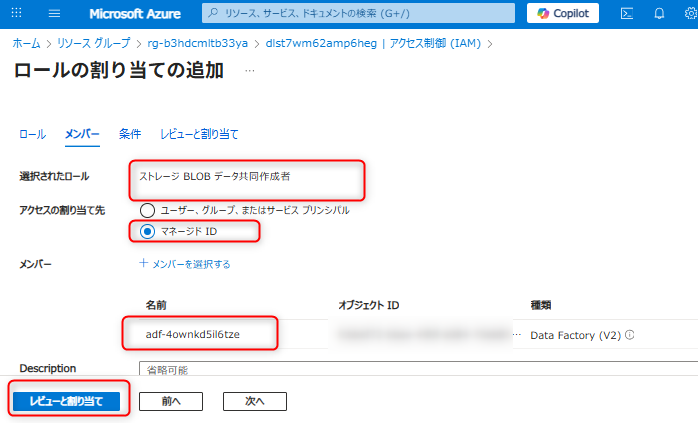Click the オブジェクト ID column header
698x423 pixels.
click(x=369, y=305)
